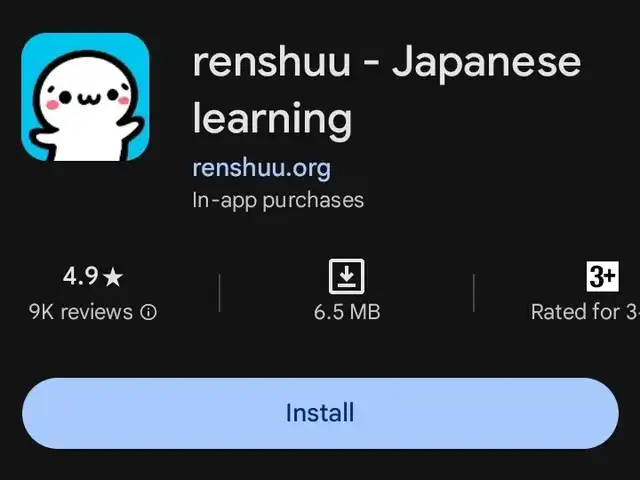The width and height of the screenshot is (640, 480).
Task: Tap the renshuu mascot app icon
Action: point(85,97)
